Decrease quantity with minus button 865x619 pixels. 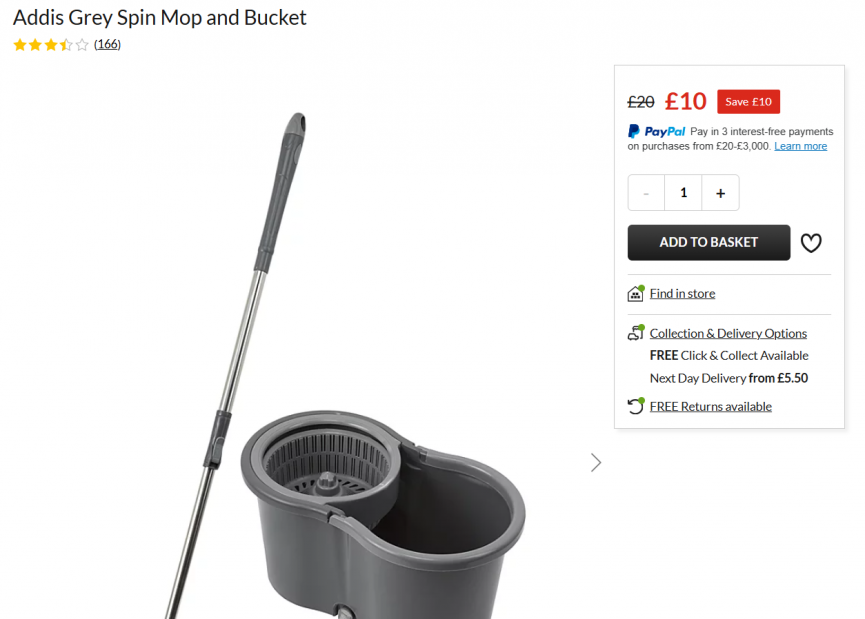point(646,193)
